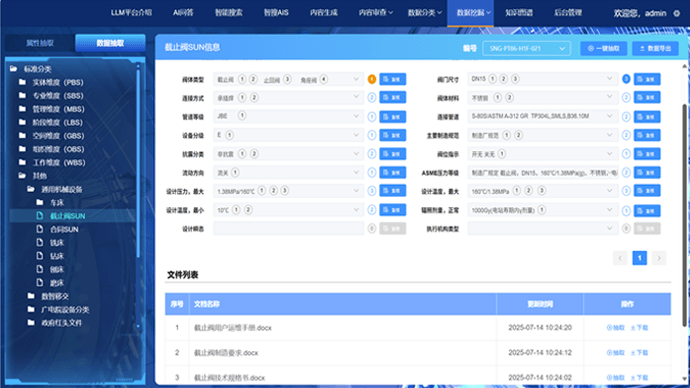
Task: Click the folder icon of 广电院设备分类
Action: tap(31, 309)
